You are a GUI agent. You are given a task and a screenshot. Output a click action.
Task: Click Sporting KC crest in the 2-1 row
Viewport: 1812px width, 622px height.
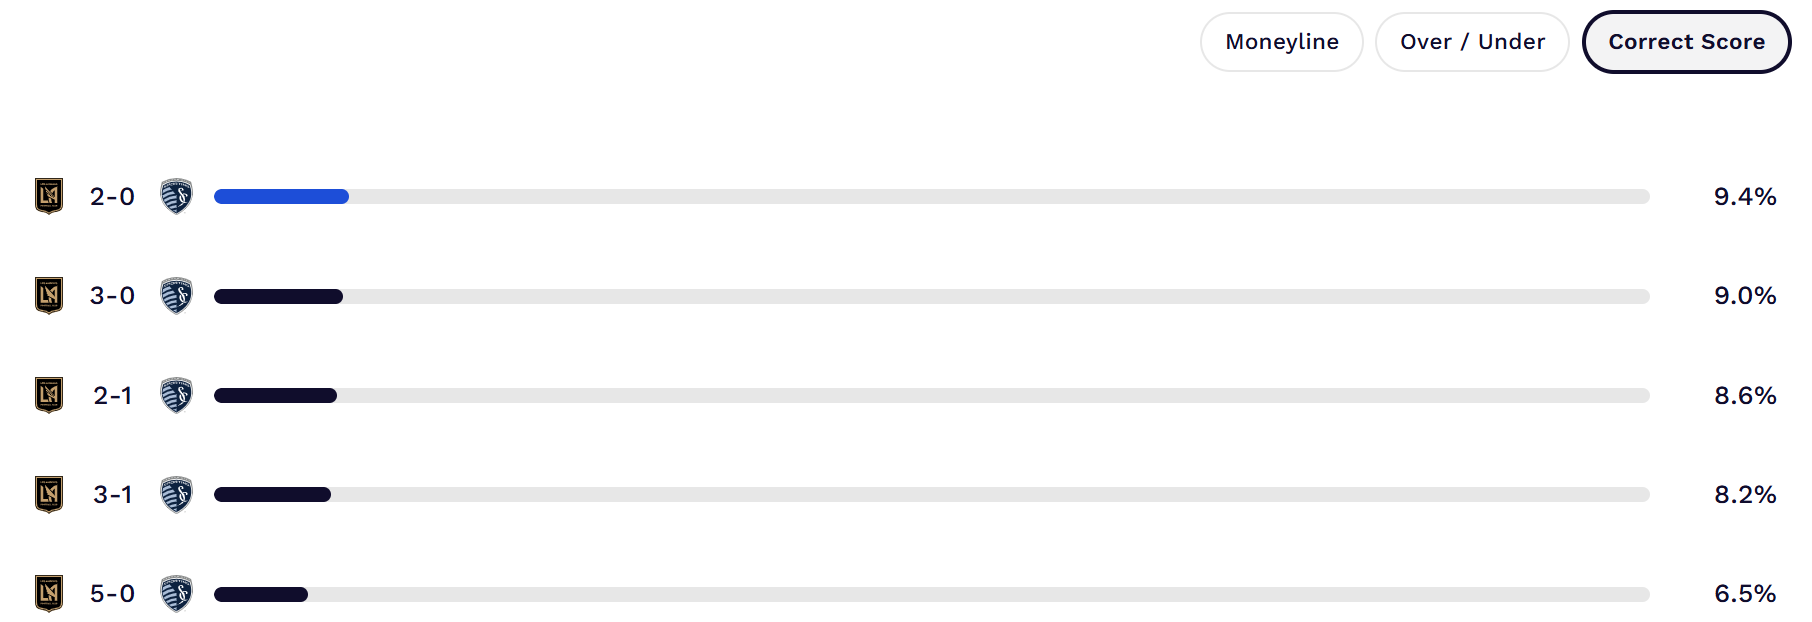coord(176,395)
